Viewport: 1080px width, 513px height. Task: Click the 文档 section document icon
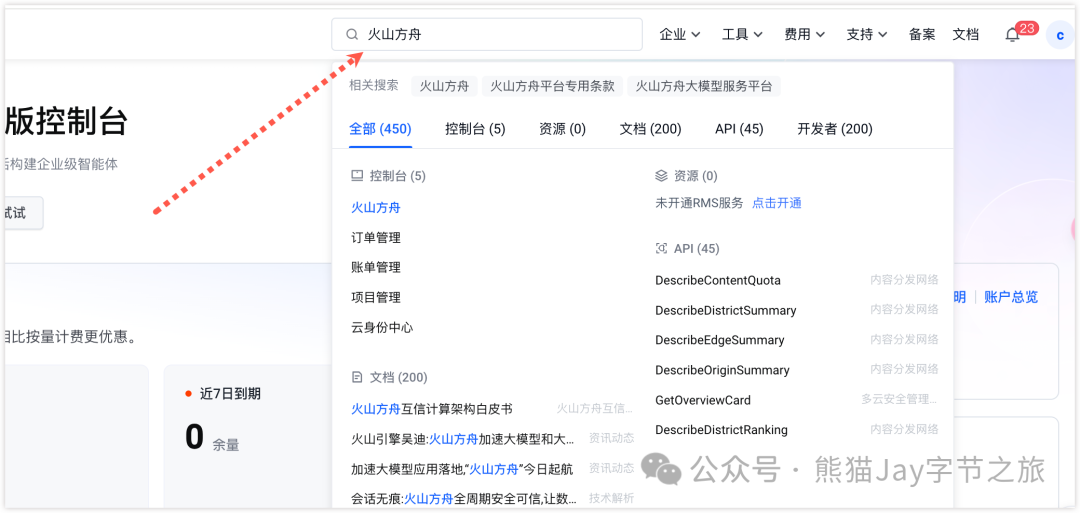click(357, 377)
